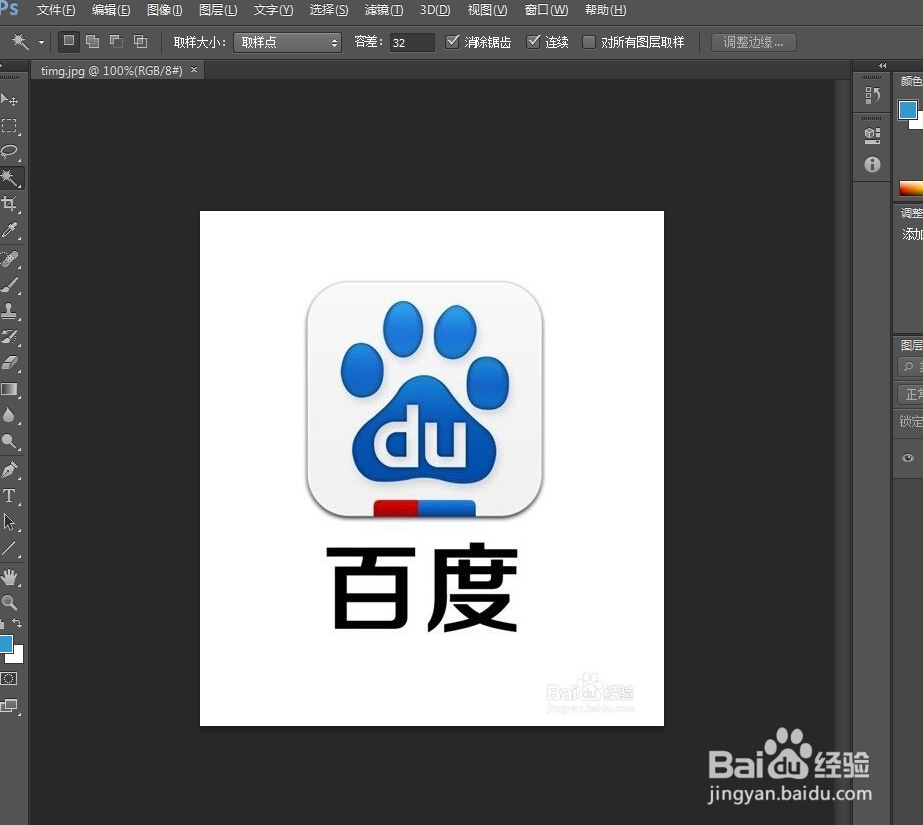Select the Crop tool
Screen dimensions: 923x825
click(x=9, y=204)
